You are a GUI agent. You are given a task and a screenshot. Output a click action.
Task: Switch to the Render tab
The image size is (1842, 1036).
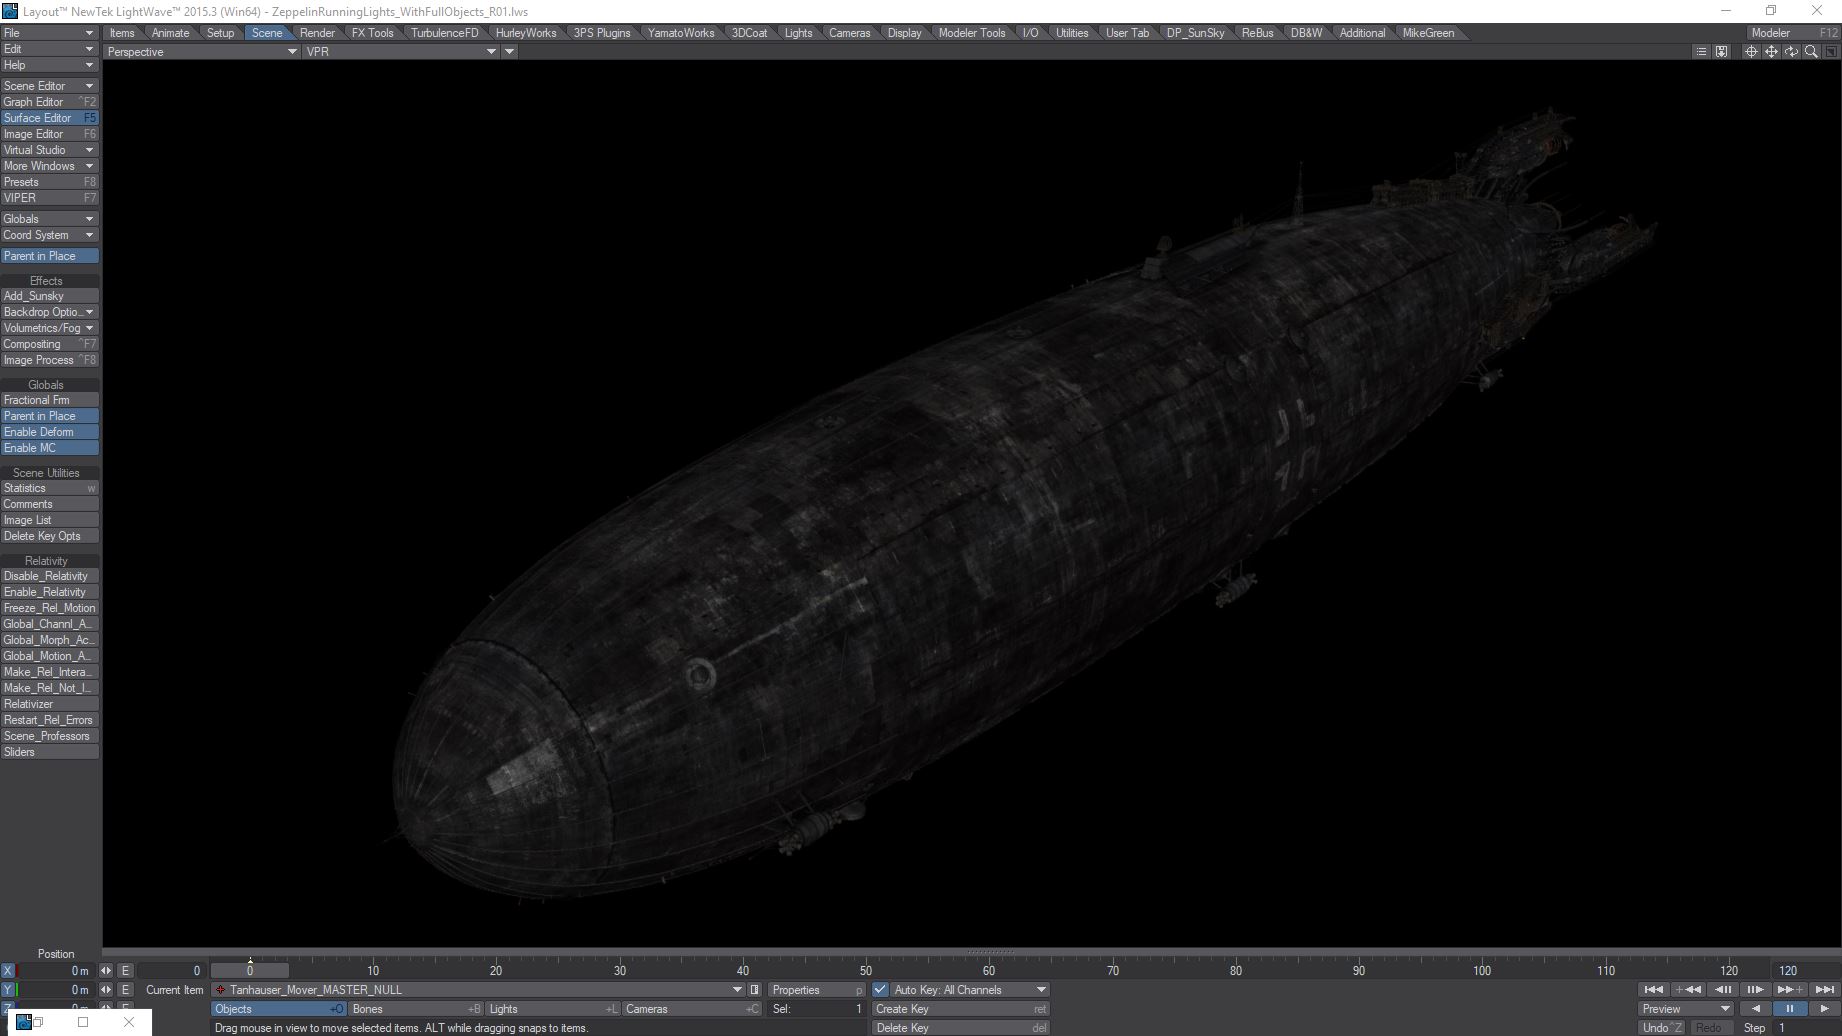pos(317,33)
